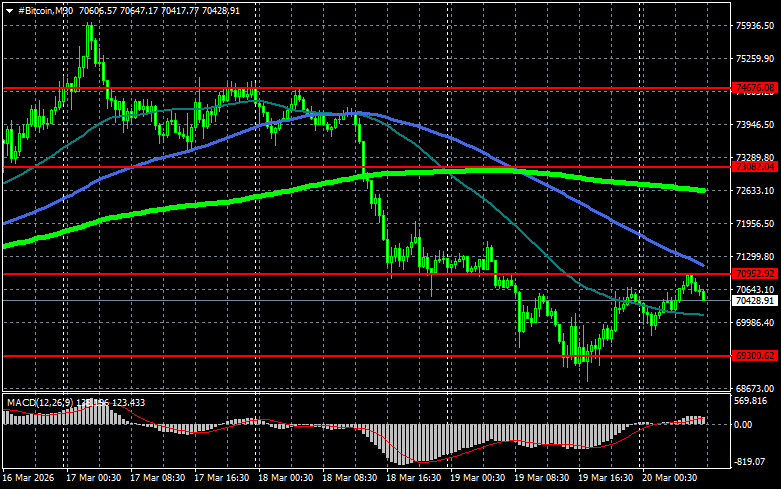781x489 pixels.
Task: Click the 69986.40 price scale value
Action: pos(755,323)
